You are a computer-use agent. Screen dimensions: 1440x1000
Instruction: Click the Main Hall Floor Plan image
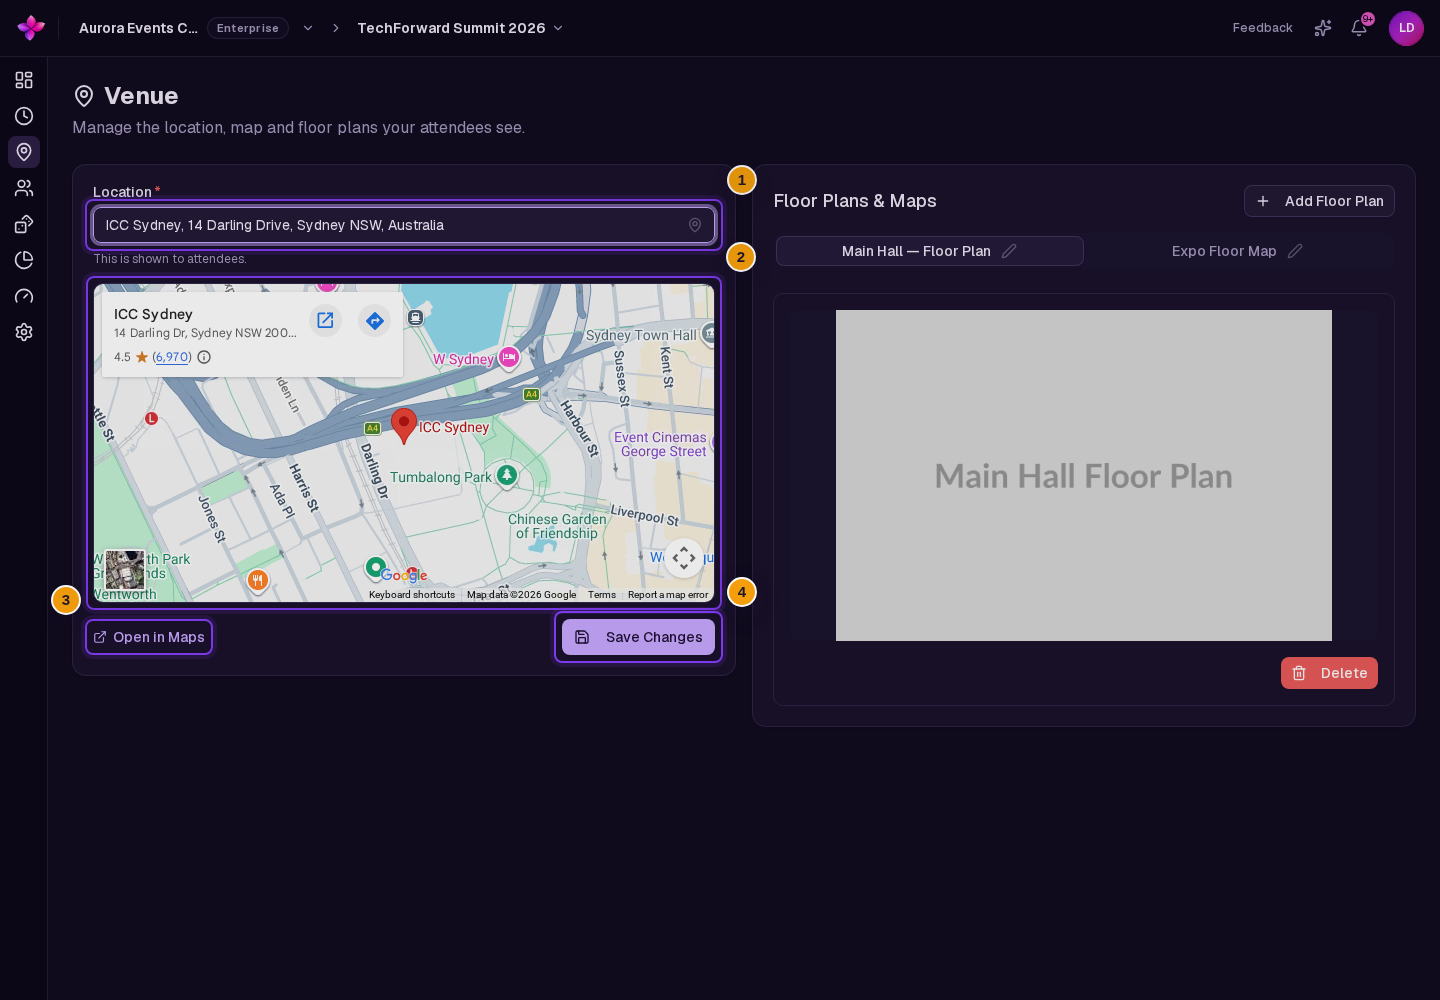[x=1084, y=475]
